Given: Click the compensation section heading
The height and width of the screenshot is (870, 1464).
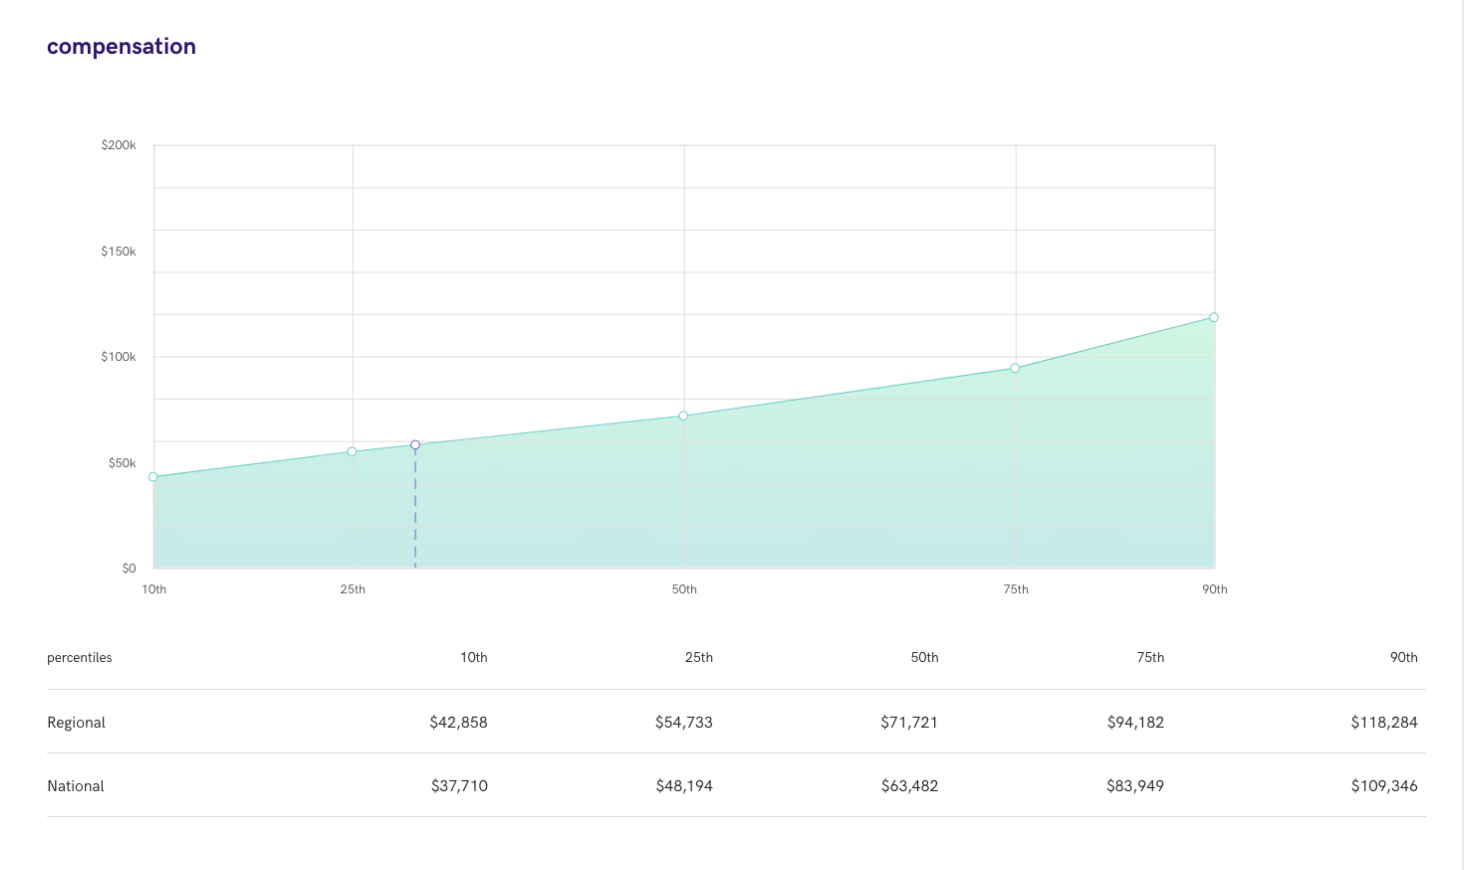Looking at the screenshot, I should click(x=121, y=47).
